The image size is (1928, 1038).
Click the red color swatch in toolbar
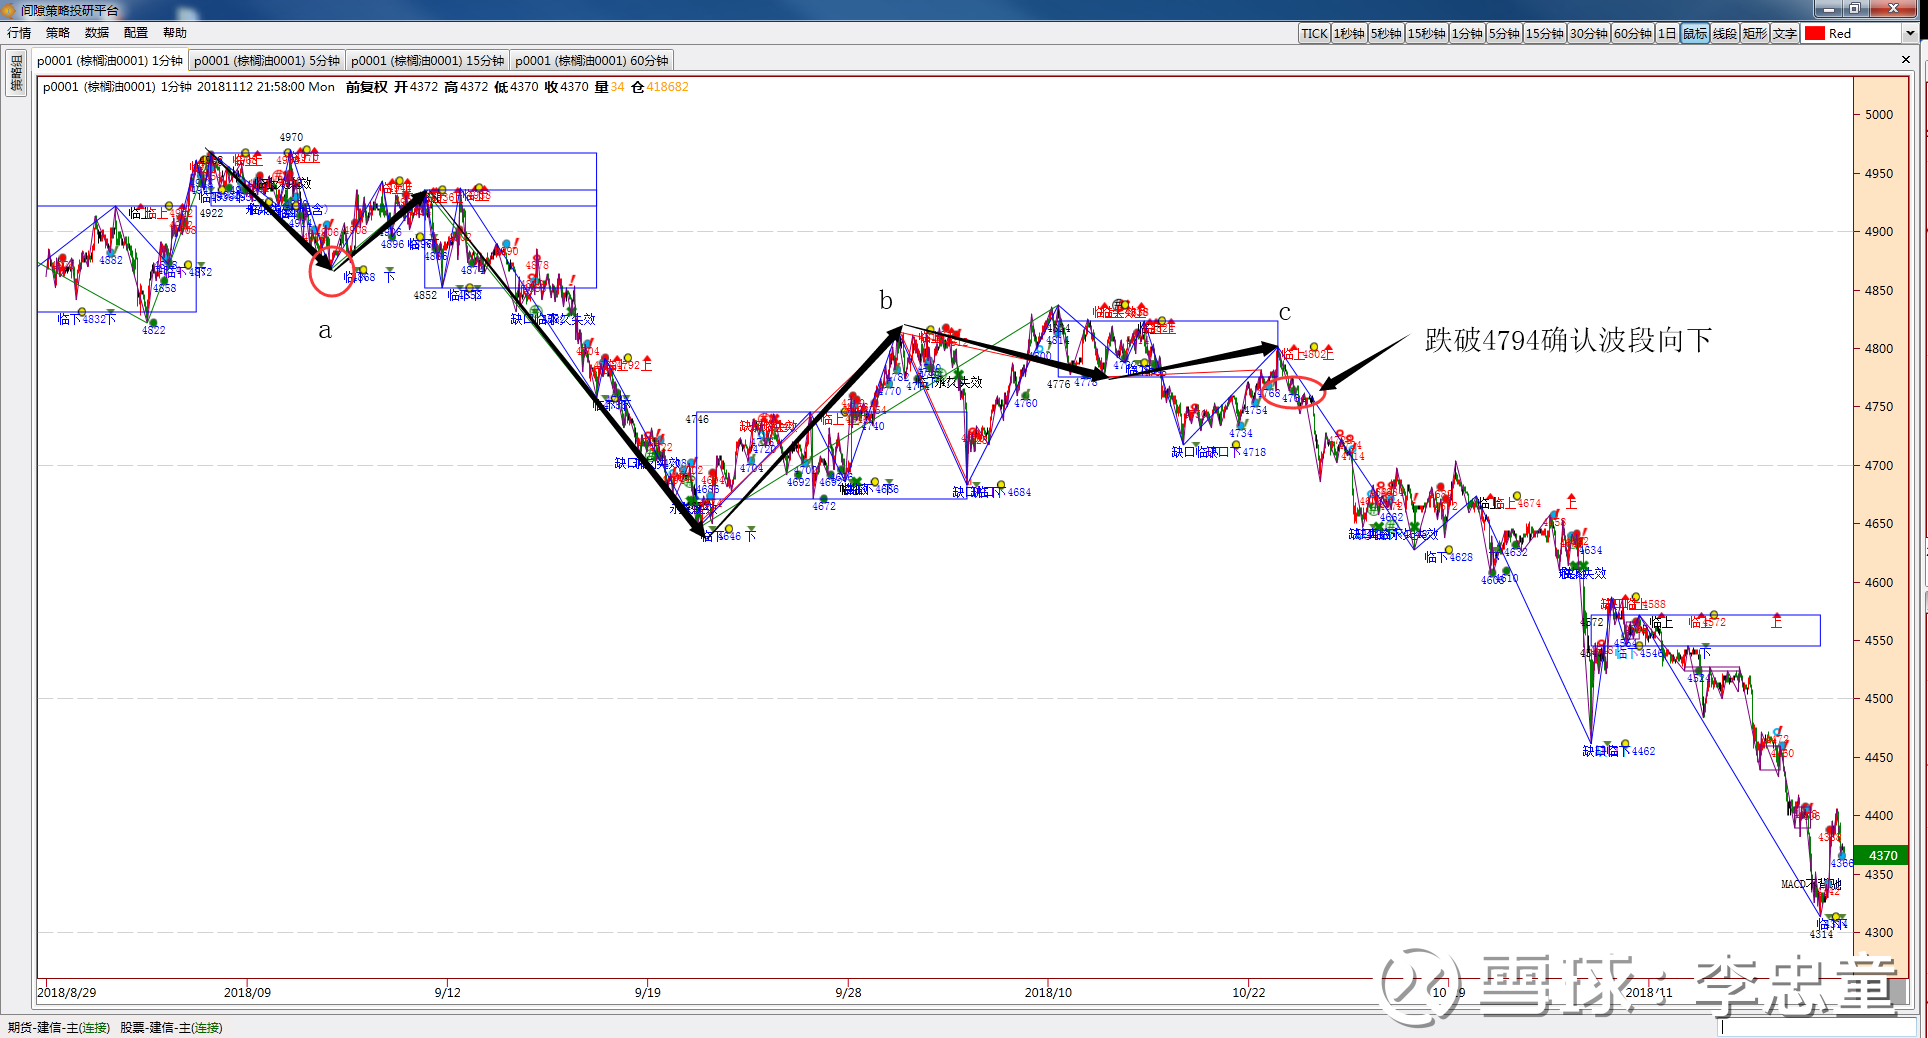pyautogui.click(x=1815, y=33)
